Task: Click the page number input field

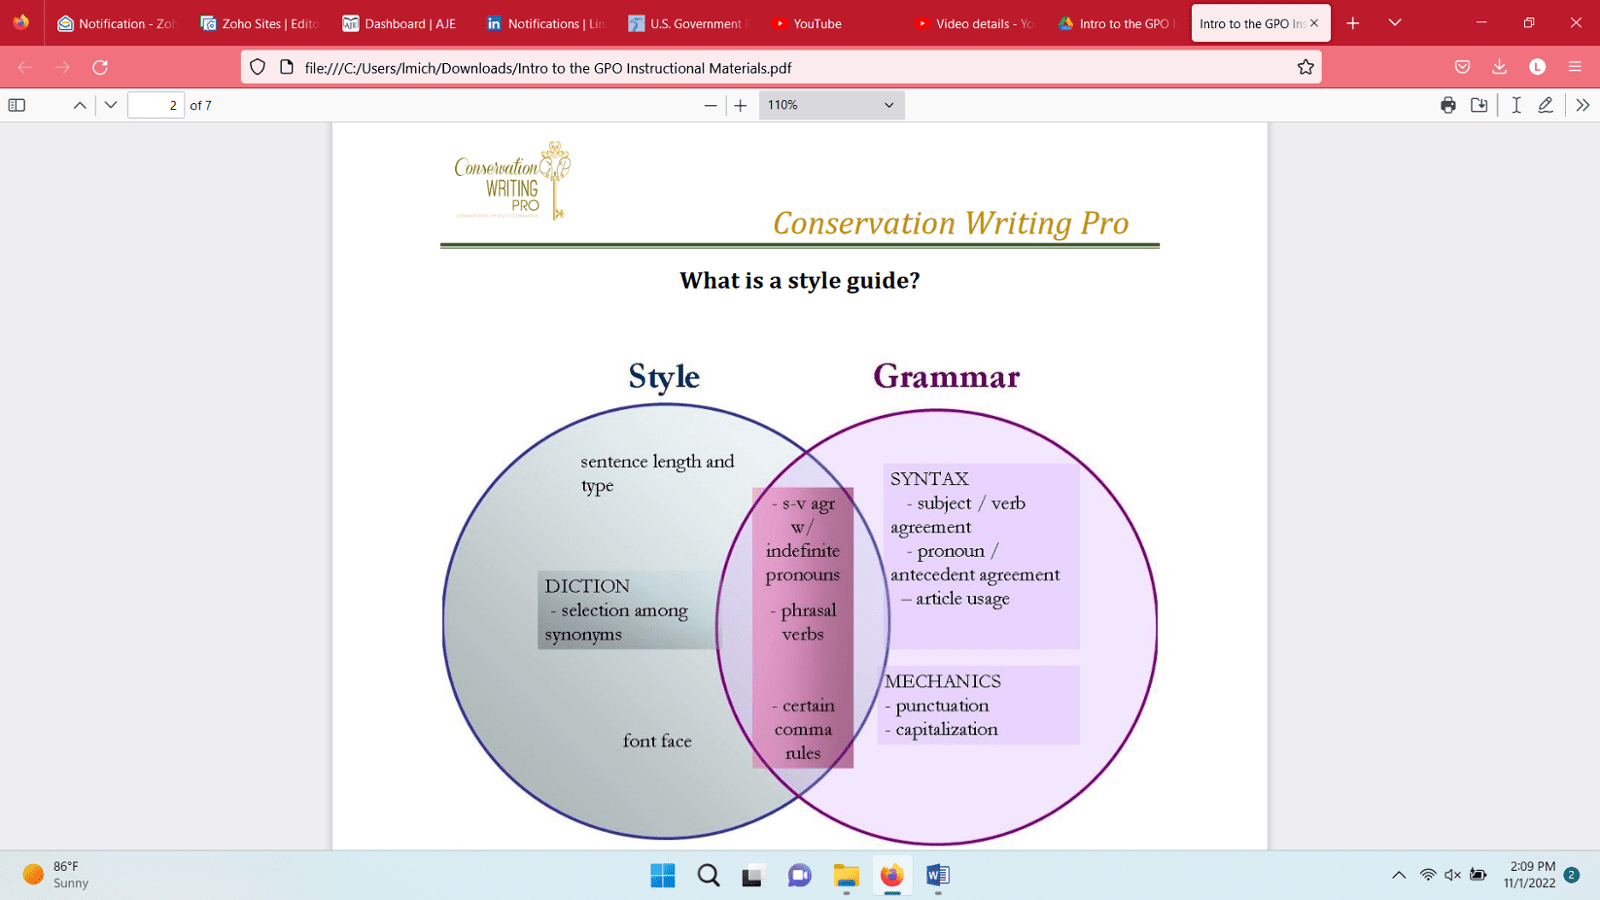Action: [156, 104]
